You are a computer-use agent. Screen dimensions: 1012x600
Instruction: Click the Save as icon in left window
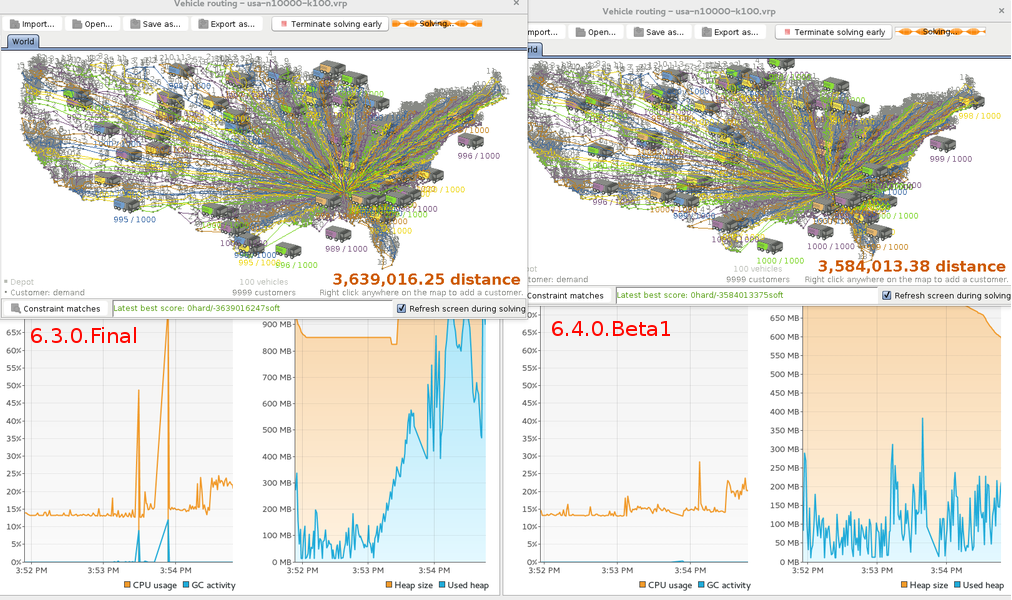pyautogui.click(x=134, y=24)
